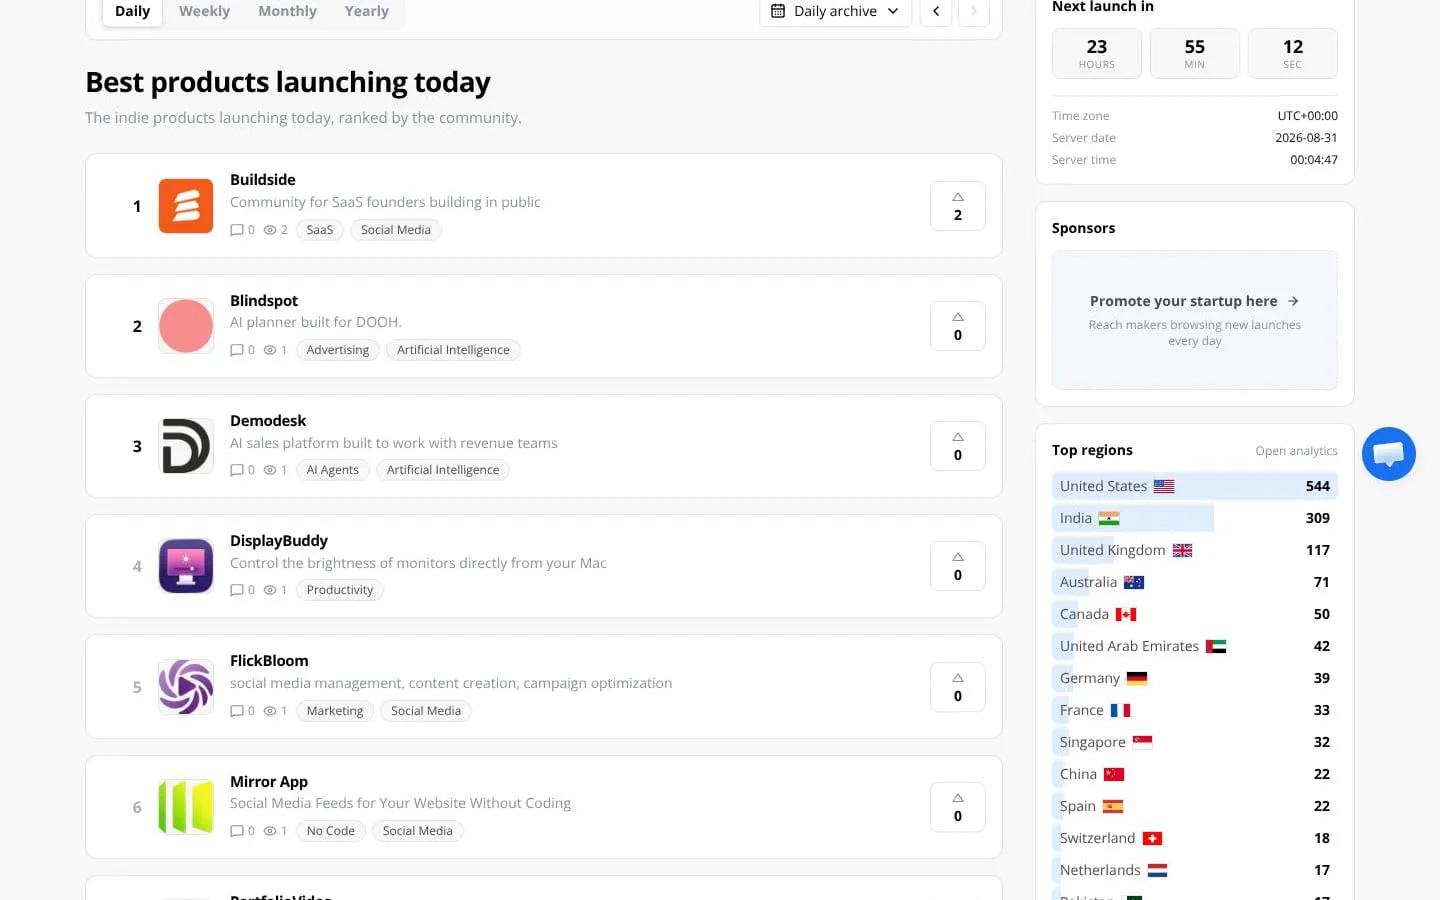The height and width of the screenshot is (900, 1440).
Task: Upvote the Blindspot product
Action: click(x=958, y=326)
